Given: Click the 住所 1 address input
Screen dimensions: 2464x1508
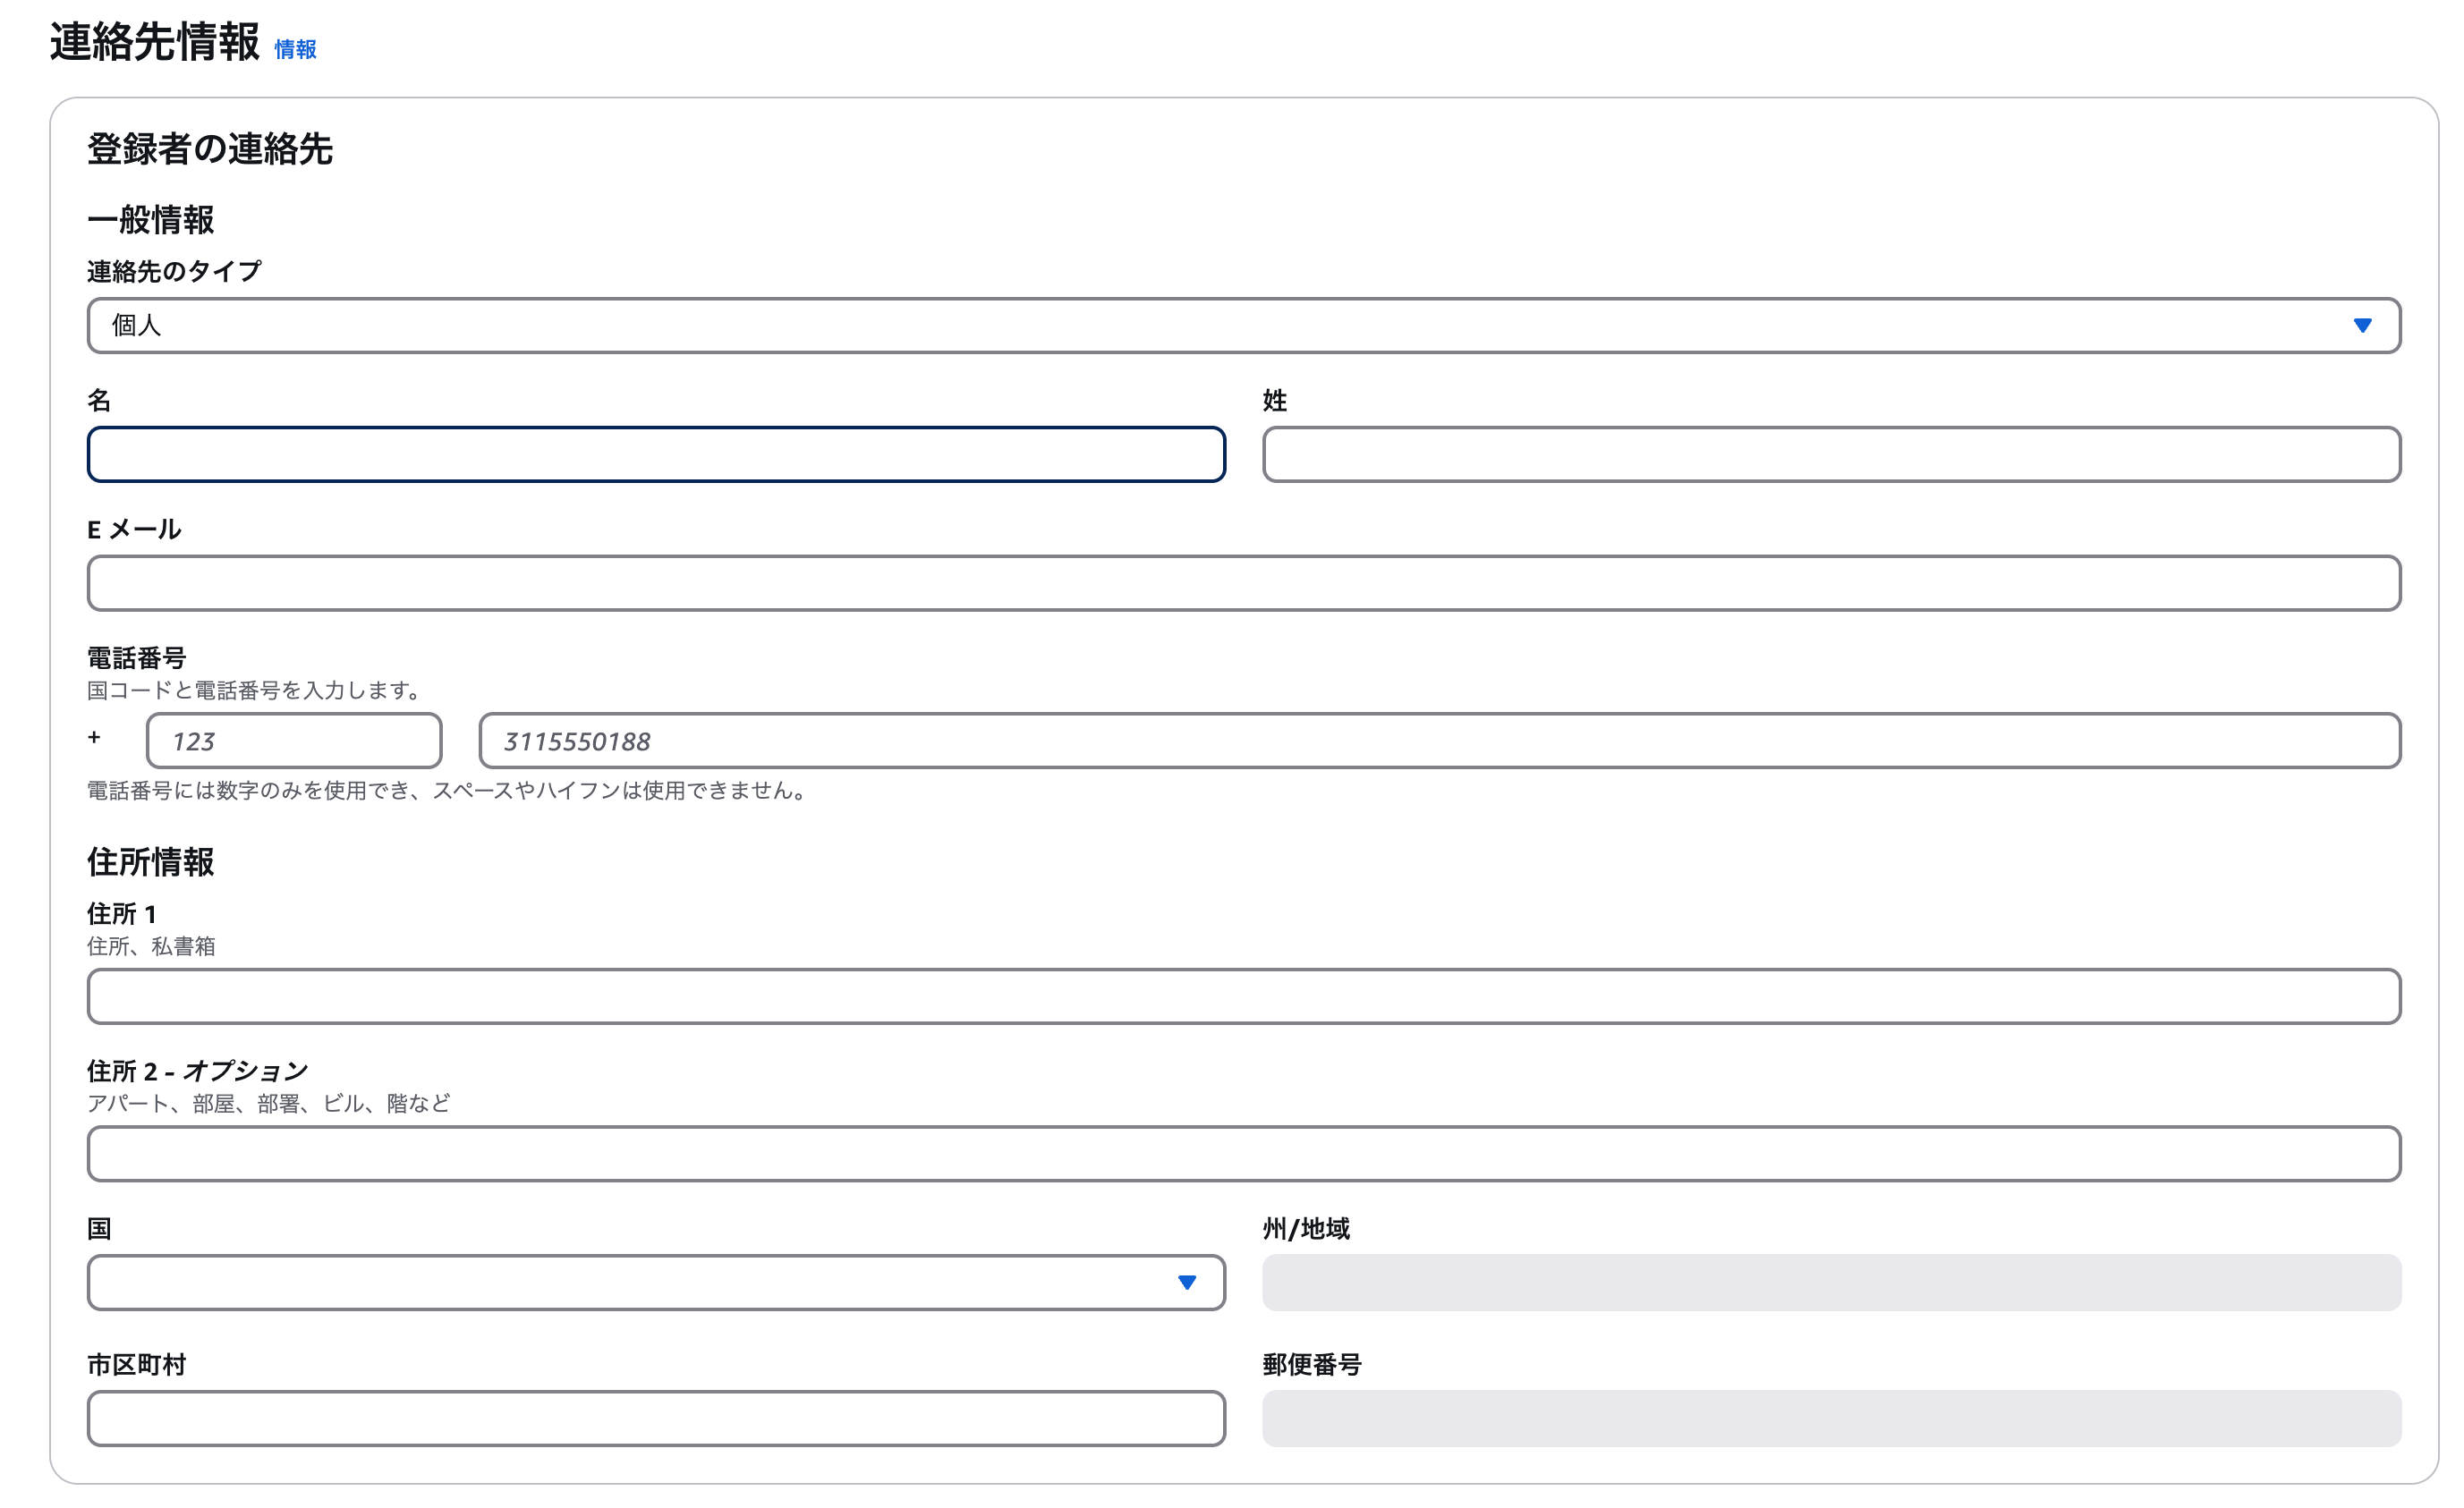Looking at the screenshot, I should point(1243,996).
